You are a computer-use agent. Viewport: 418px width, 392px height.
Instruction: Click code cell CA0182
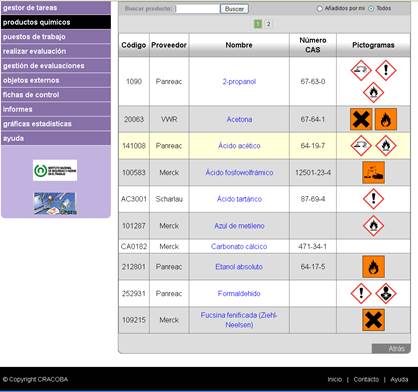[x=134, y=246]
